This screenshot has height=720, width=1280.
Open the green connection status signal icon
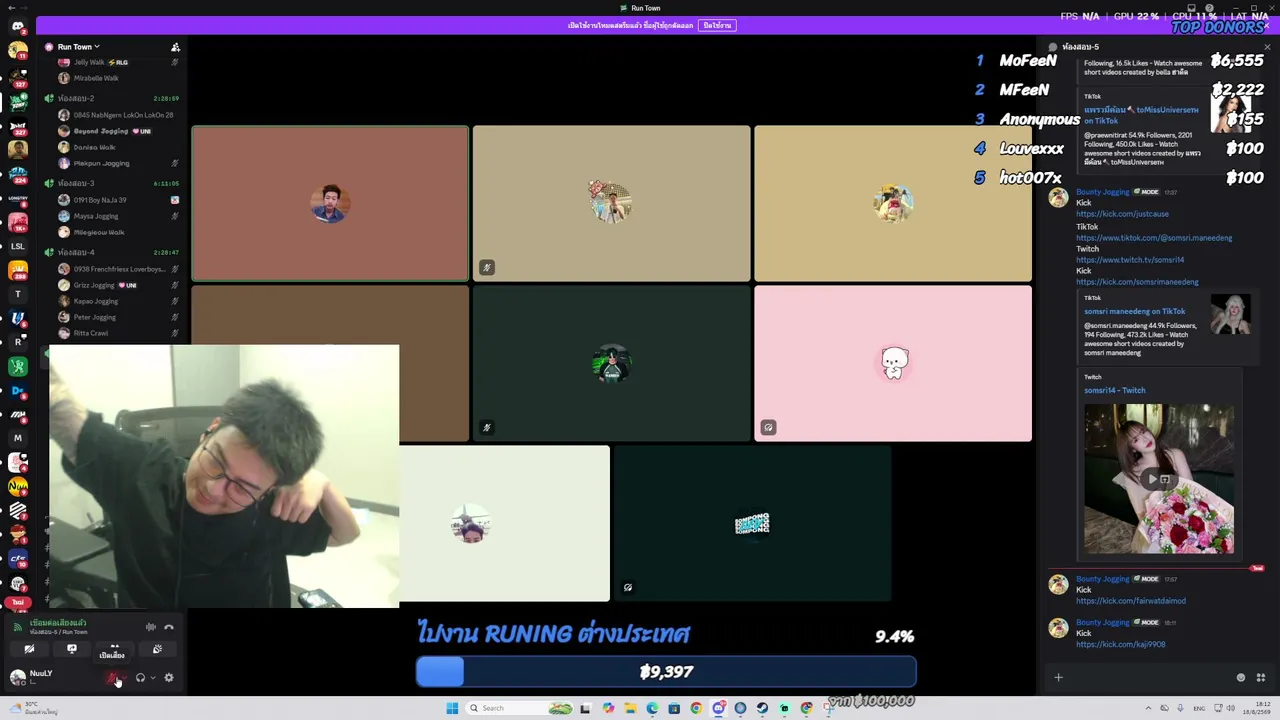17,626
